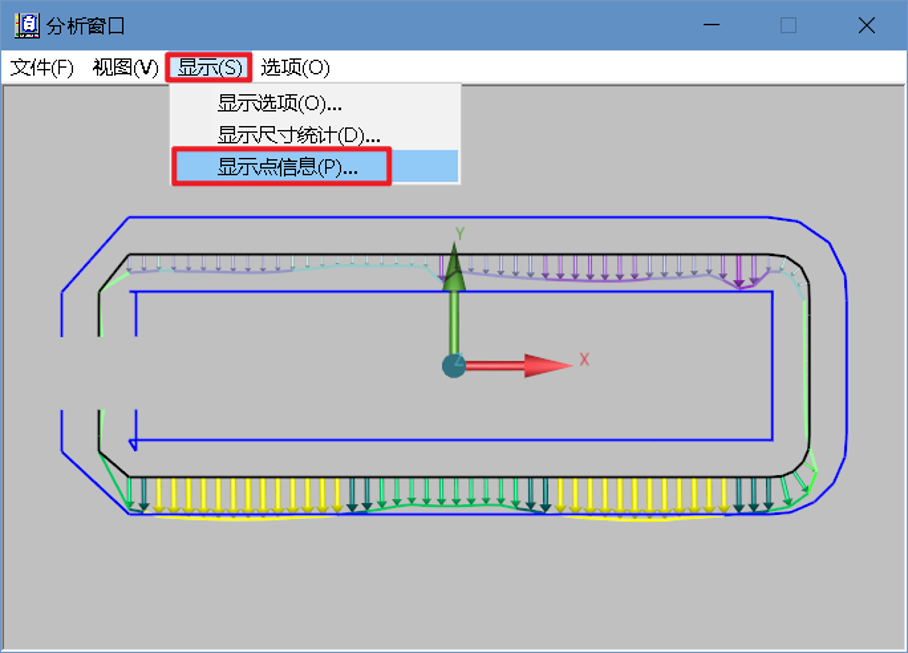Click the green Y axis label
908x653 pixels.
pyautogui.click(x=460, y=233)
